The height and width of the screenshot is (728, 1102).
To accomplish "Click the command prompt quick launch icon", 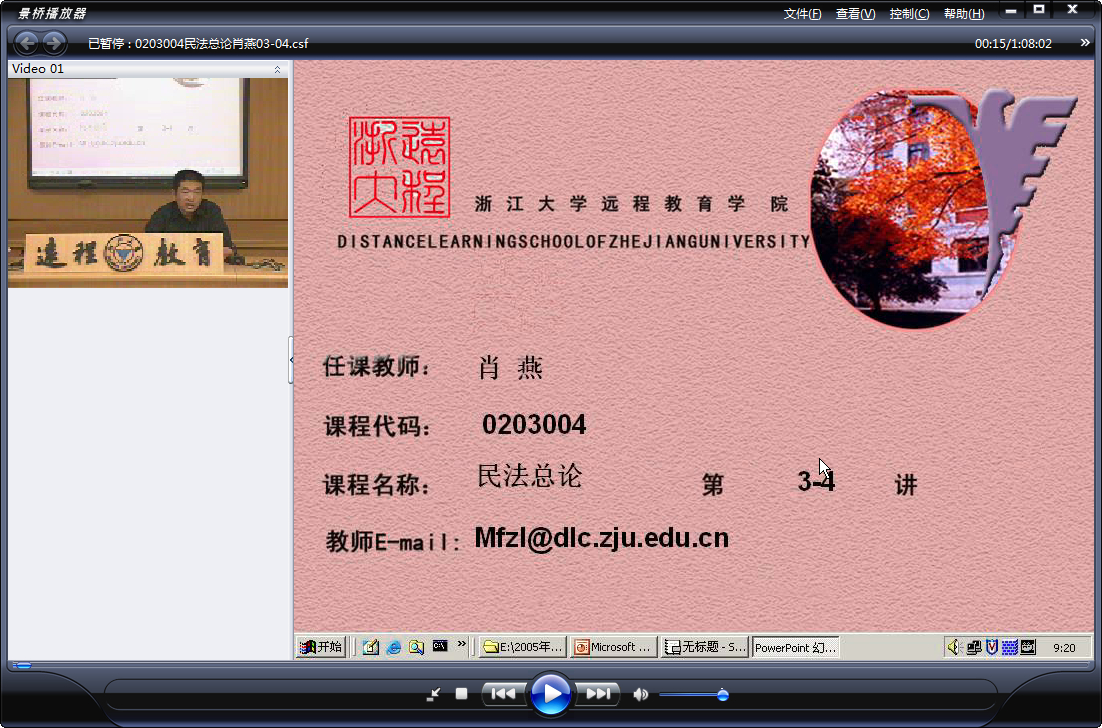I will click(440, 646).
